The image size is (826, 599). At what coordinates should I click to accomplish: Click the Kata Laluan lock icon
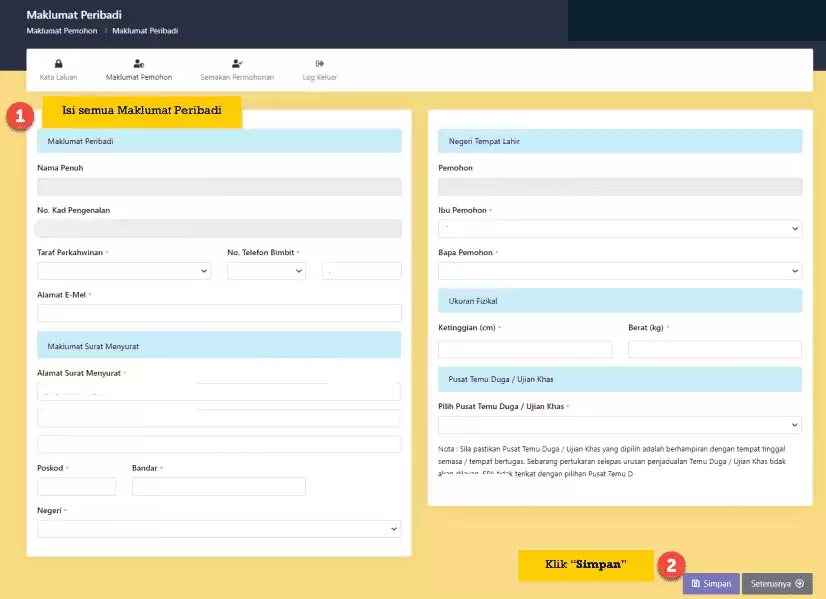pyautogui.click(x=59, y=64)
